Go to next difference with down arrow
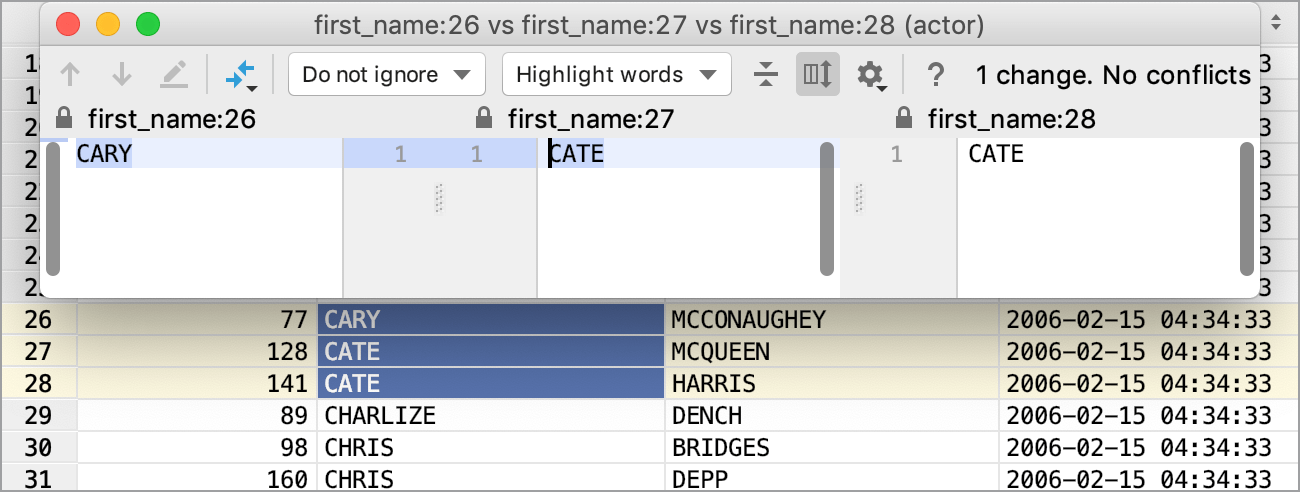 click(121, 74)
